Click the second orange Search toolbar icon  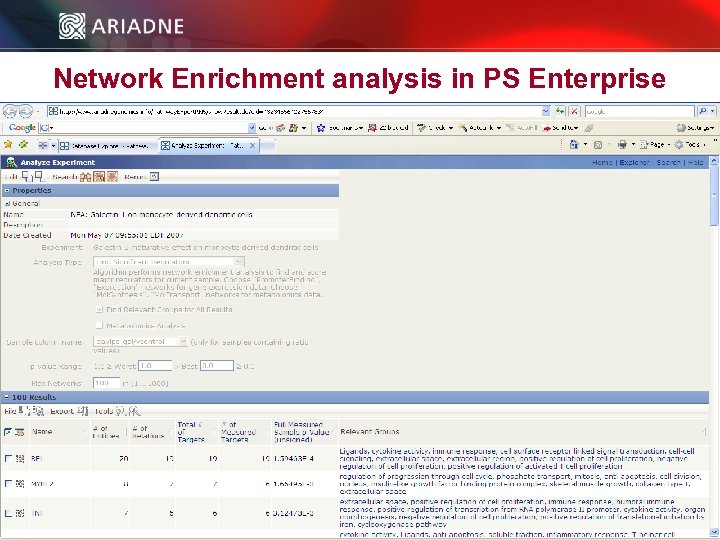point(99,176)
